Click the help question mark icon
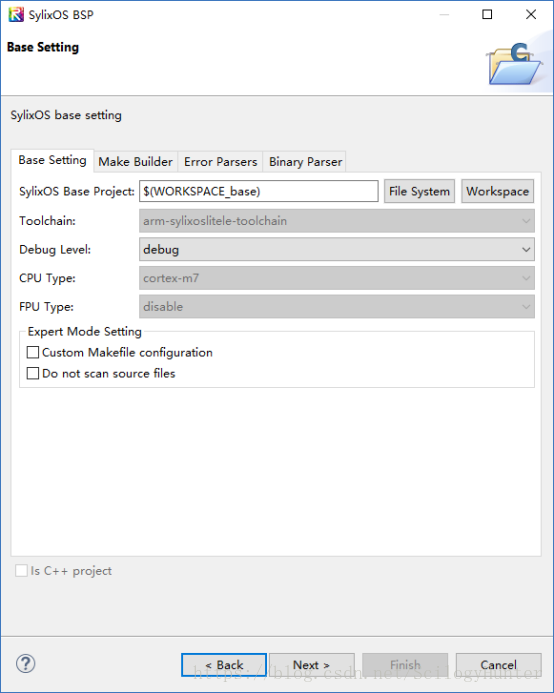The image size is (554, 693). [26, 663]
